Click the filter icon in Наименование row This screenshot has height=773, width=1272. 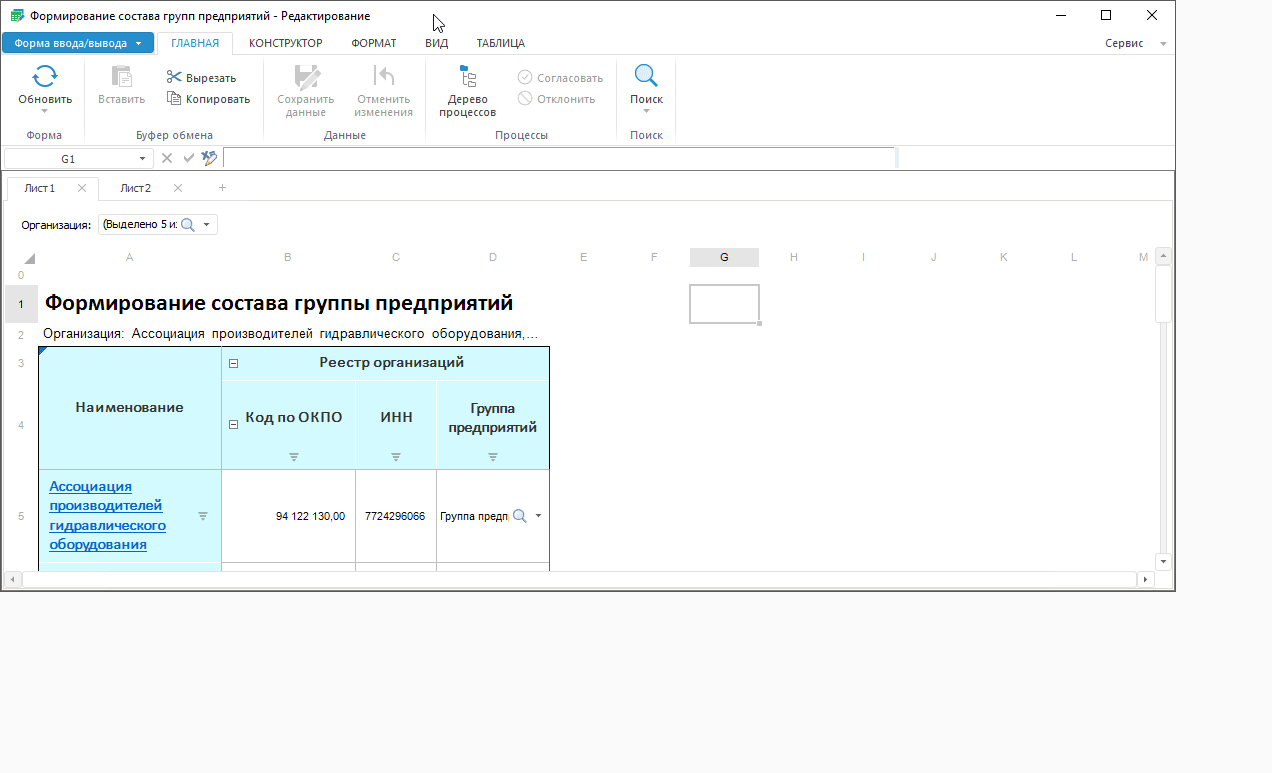[203, 516]
